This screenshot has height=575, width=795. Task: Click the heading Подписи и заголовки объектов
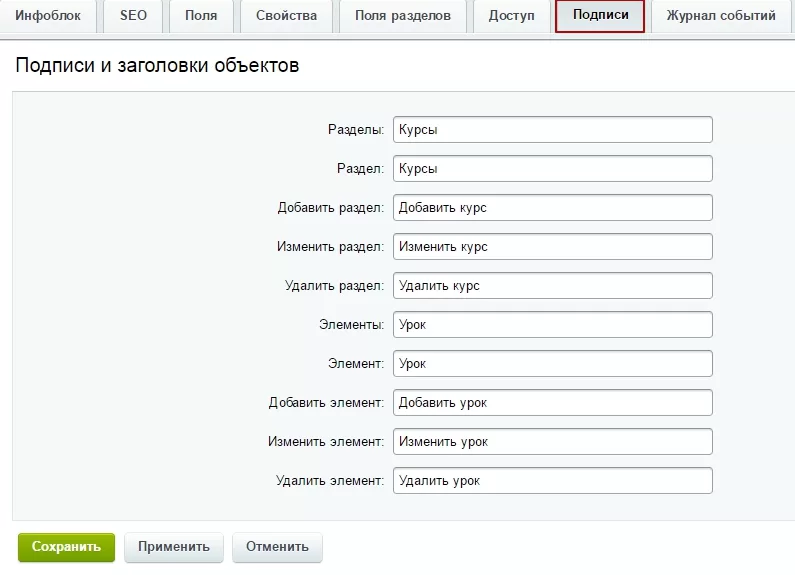click(x=157, y=65)
